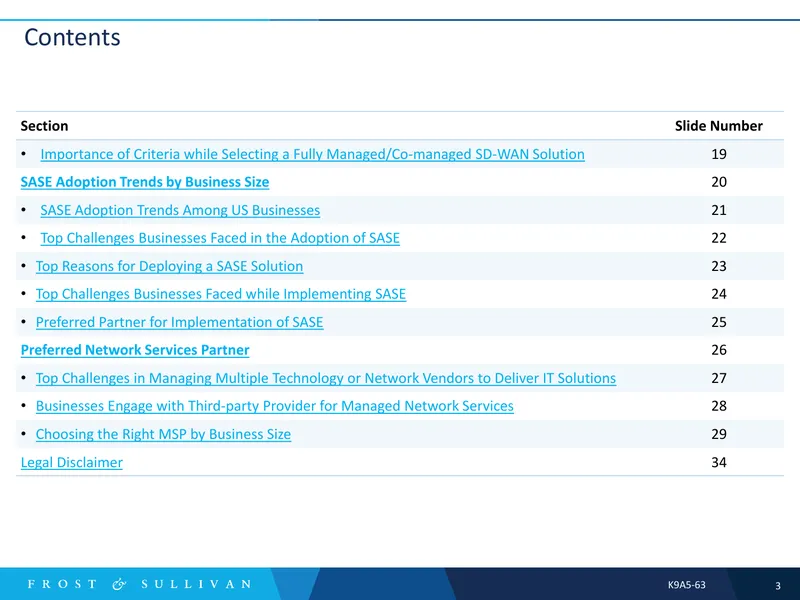Select slide number 26 in the table
The width and height of the screenshot is (800, 600).
(x=719, y=350)
